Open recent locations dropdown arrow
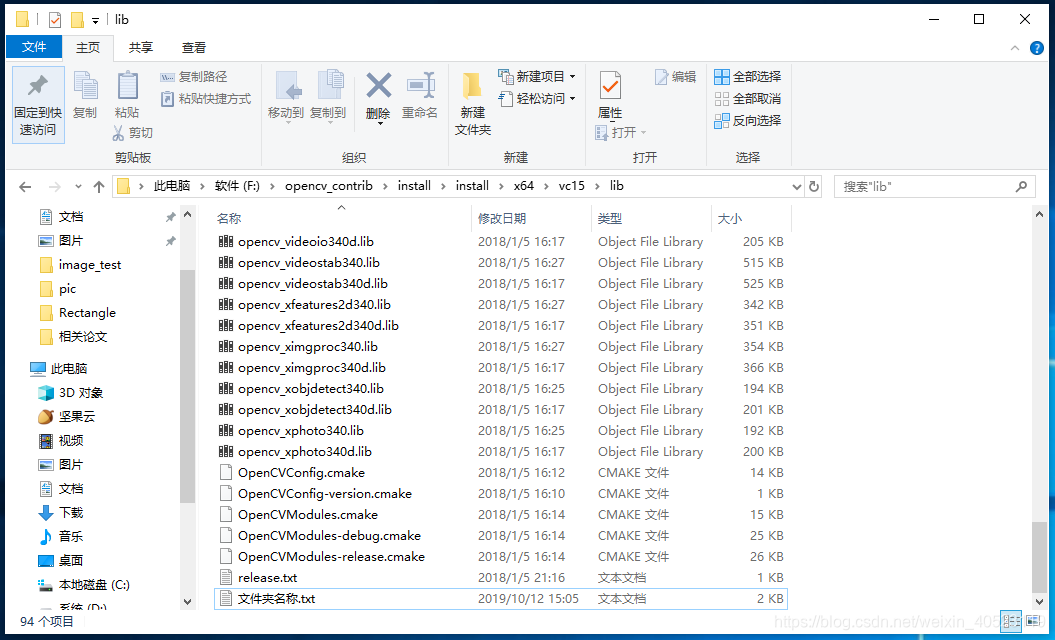The height and width of the screenshot is (640, 1055). (78, 186)
